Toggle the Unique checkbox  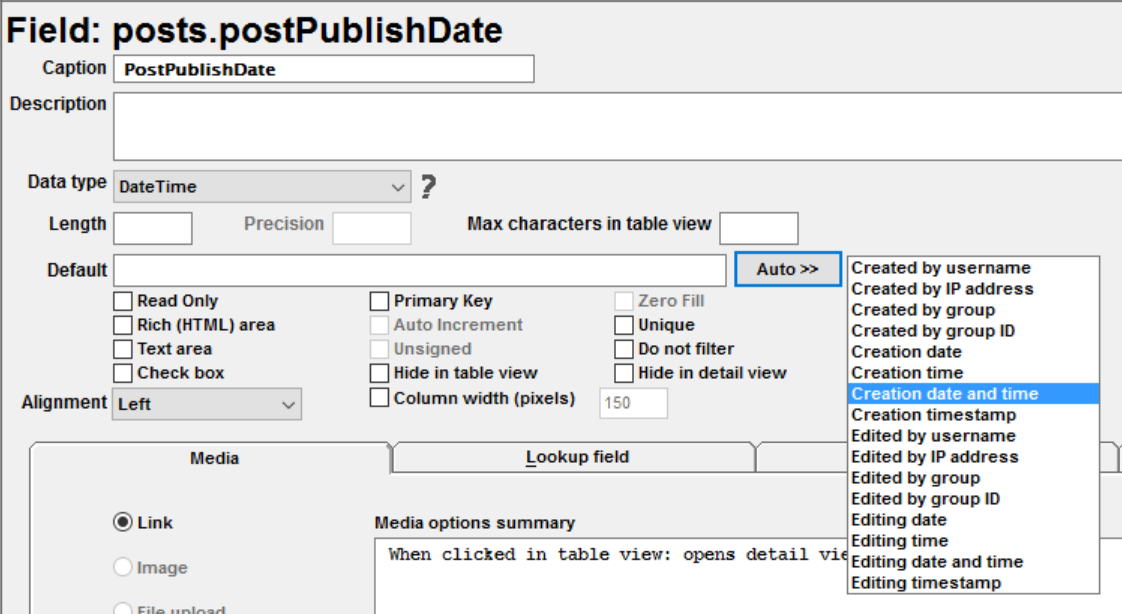click(624, 325)
